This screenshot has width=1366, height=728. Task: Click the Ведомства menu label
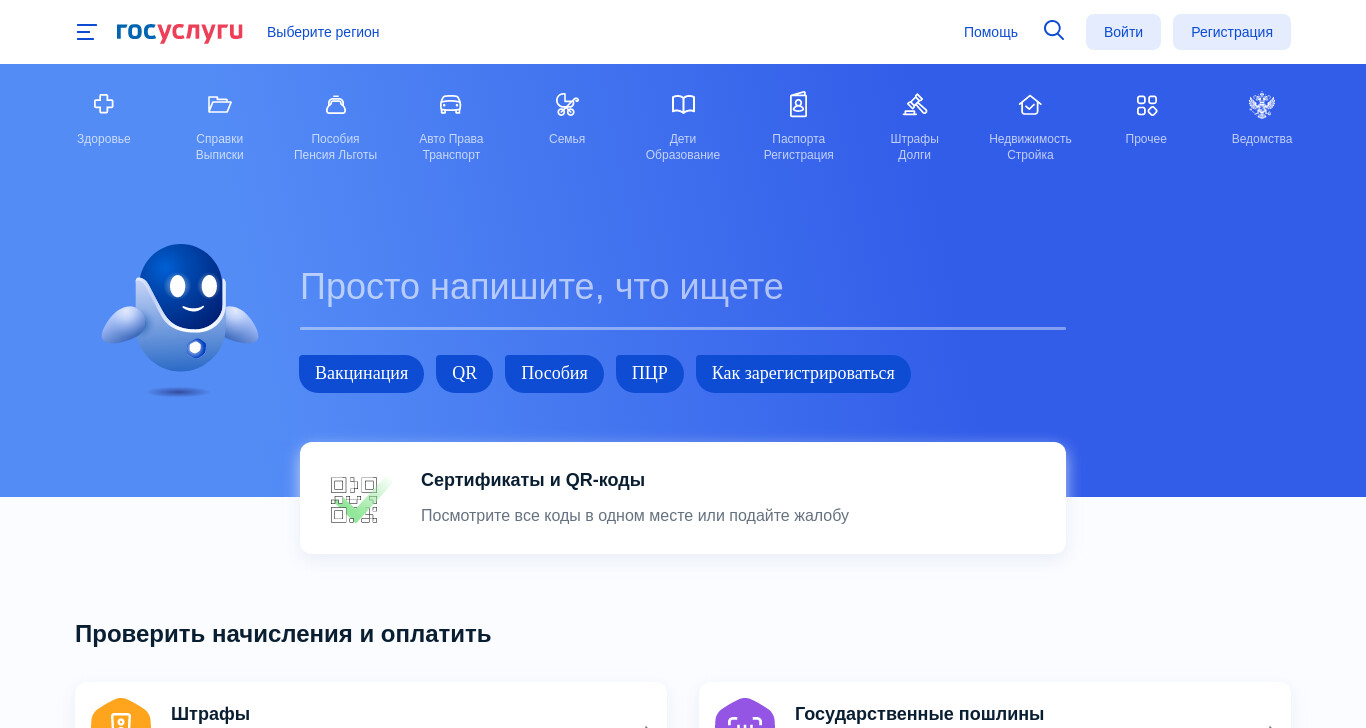point(1262,139)
